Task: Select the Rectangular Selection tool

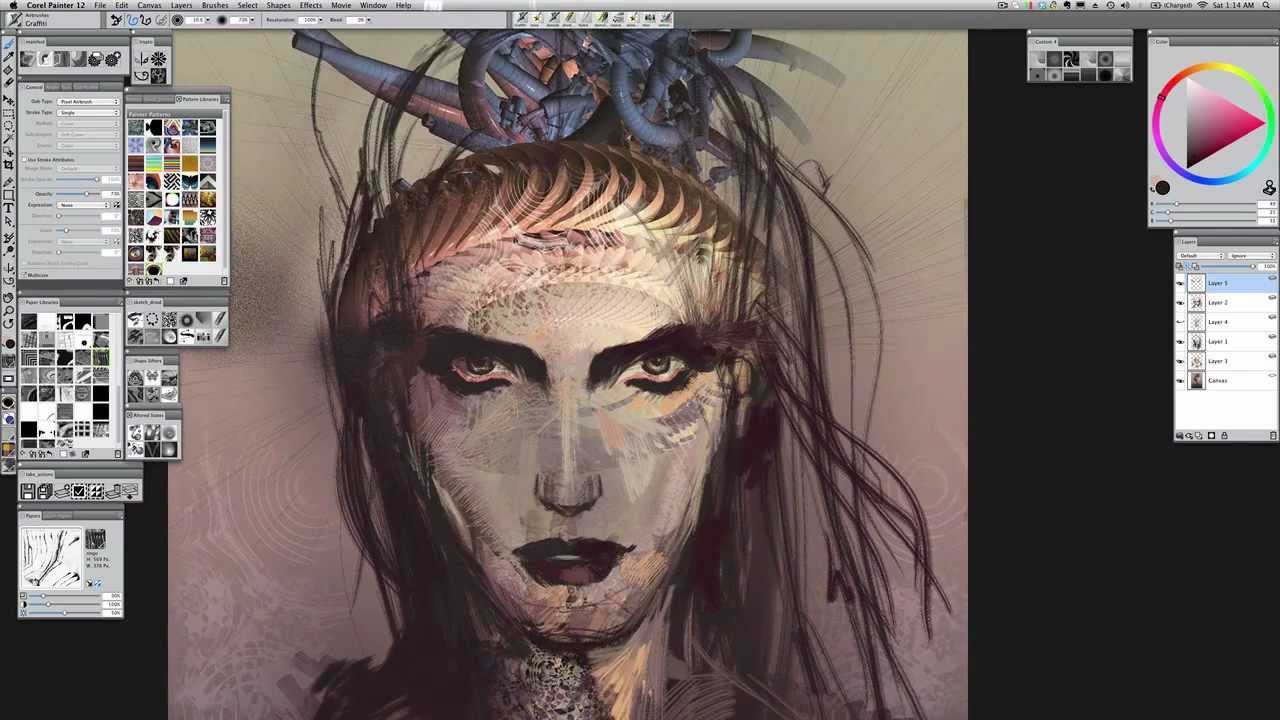Action: pyautogui.click(x=9, y=113)
